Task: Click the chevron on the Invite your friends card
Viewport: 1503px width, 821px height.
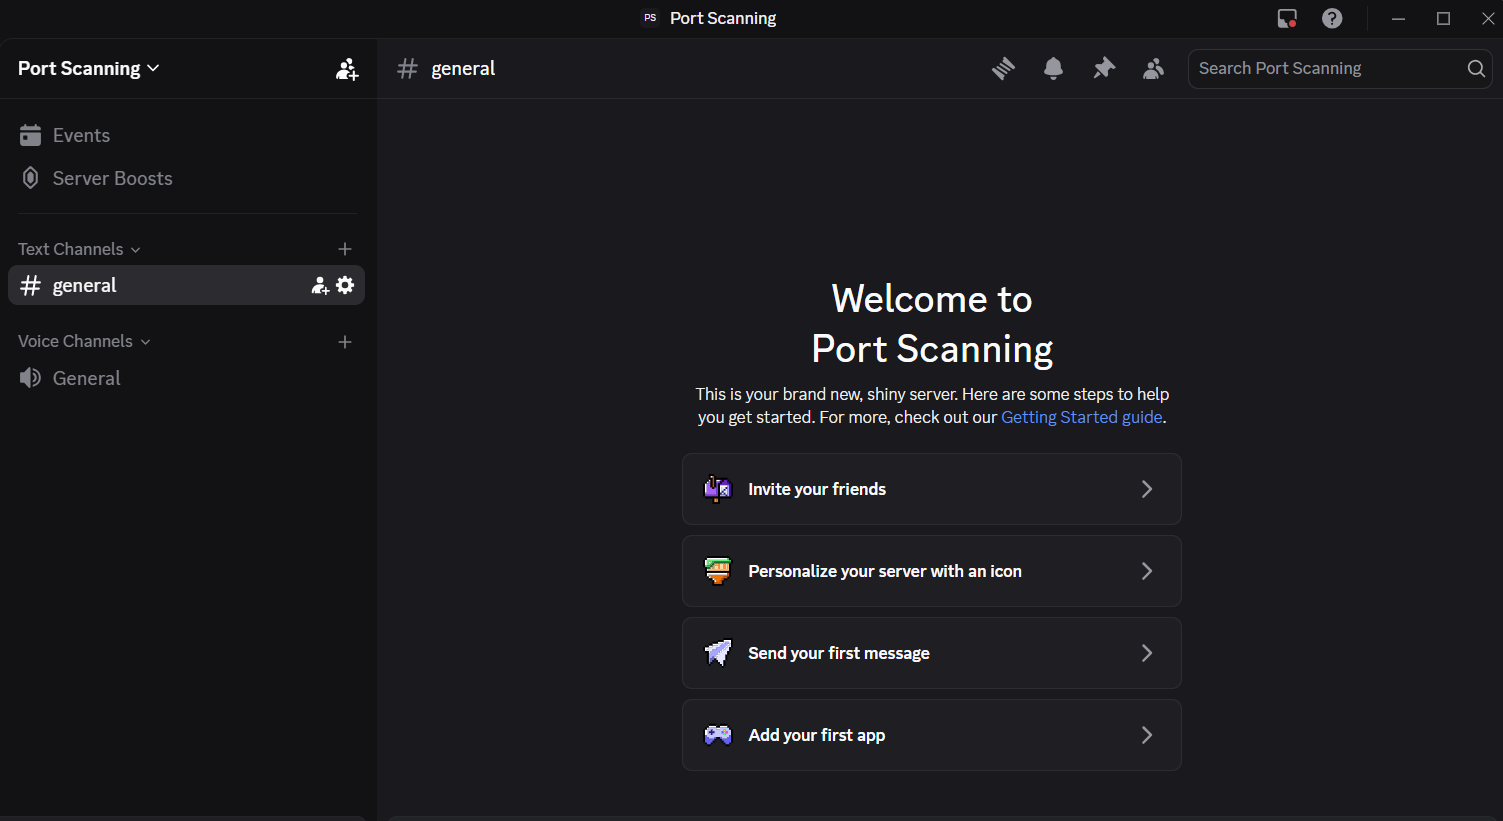Action: point(1147,489)
